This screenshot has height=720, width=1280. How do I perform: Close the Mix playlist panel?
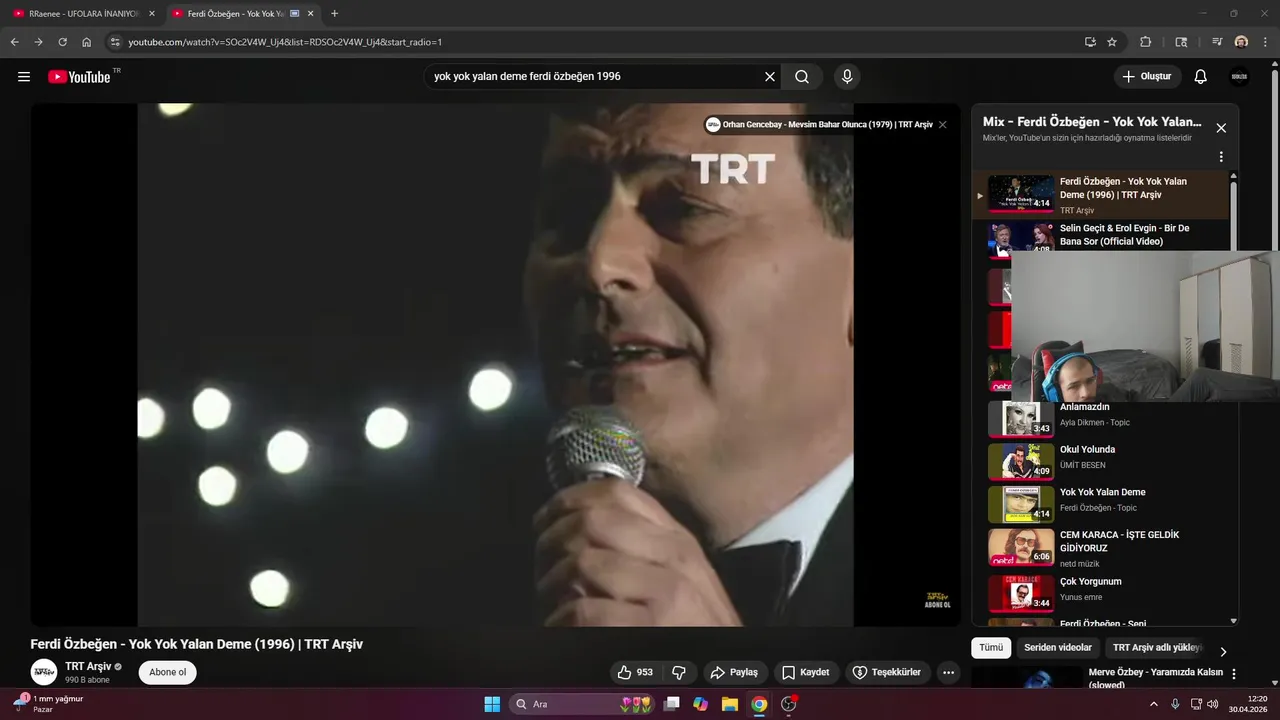click(1221, 128)
